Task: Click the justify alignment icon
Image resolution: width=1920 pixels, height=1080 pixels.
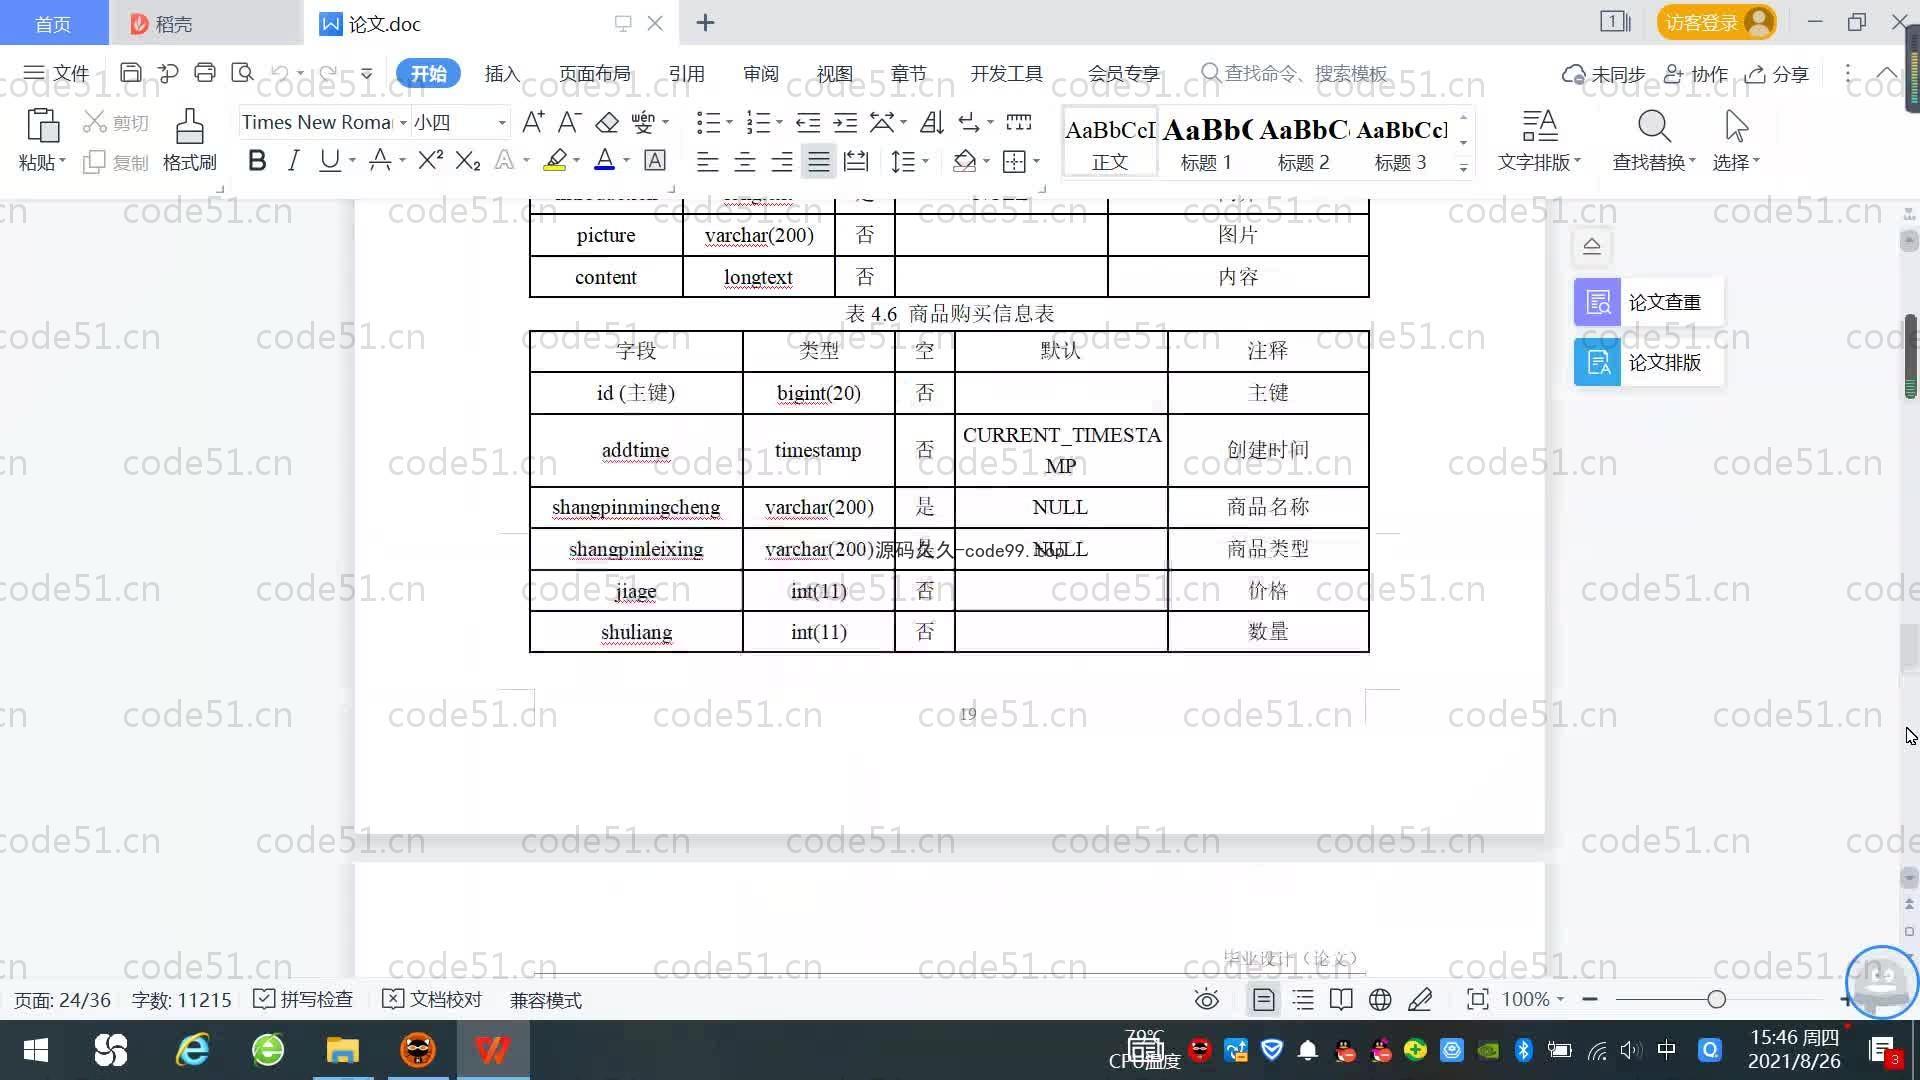Action: [x=819, y=161]
